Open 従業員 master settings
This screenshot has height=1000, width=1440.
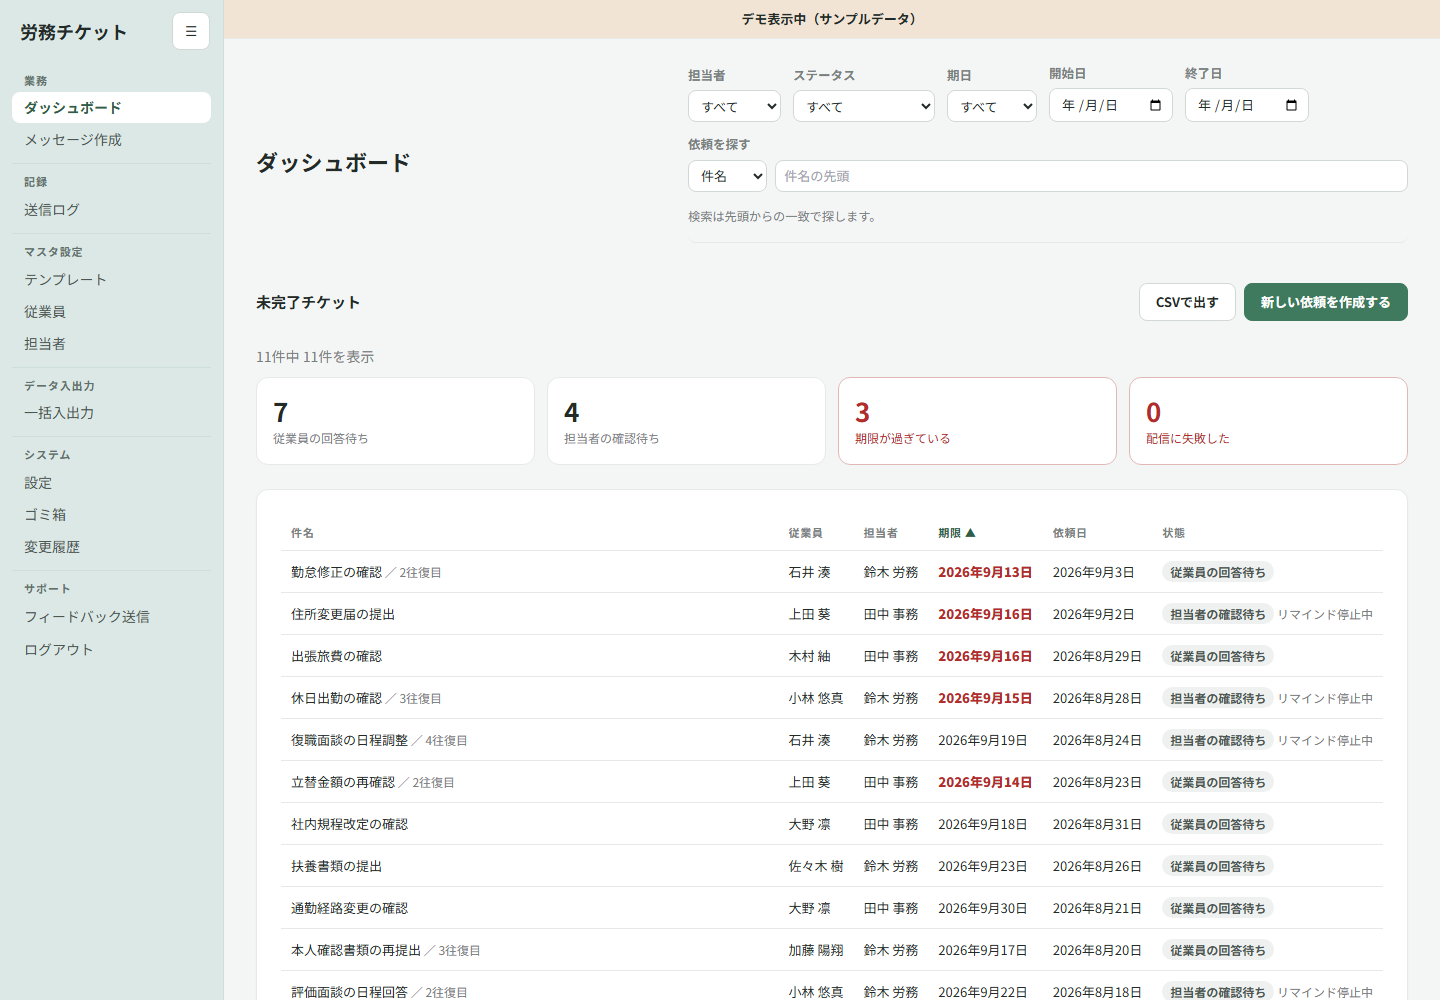pyautogui.click(x=111, y=312)
